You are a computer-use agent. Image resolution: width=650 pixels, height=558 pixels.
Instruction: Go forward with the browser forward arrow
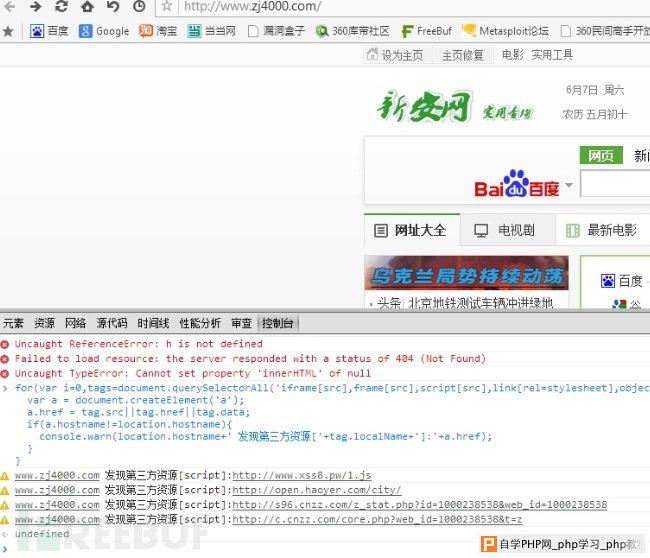point(36,6)
